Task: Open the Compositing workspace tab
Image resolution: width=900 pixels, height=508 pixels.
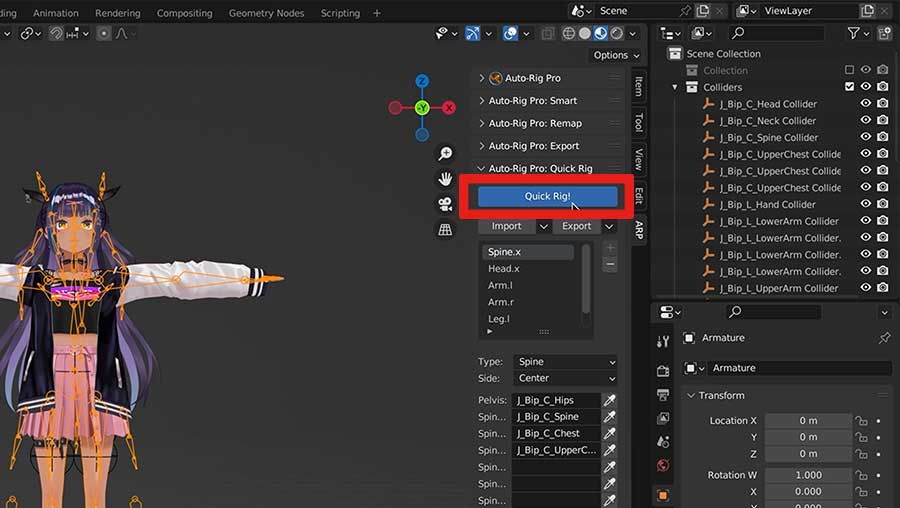Action: (184, 13)
